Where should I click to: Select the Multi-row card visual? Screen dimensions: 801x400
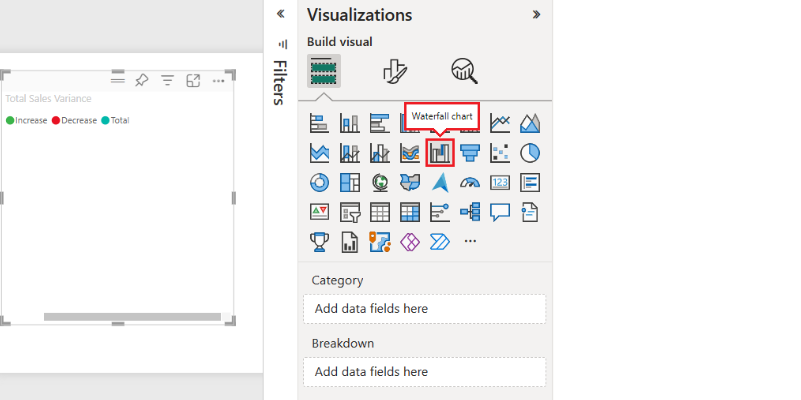(530, 182)
